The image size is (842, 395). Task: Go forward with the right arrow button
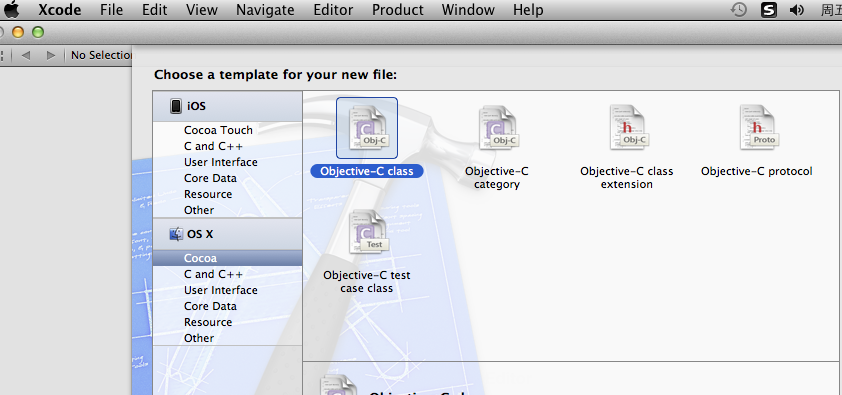(x=51, y=55)
